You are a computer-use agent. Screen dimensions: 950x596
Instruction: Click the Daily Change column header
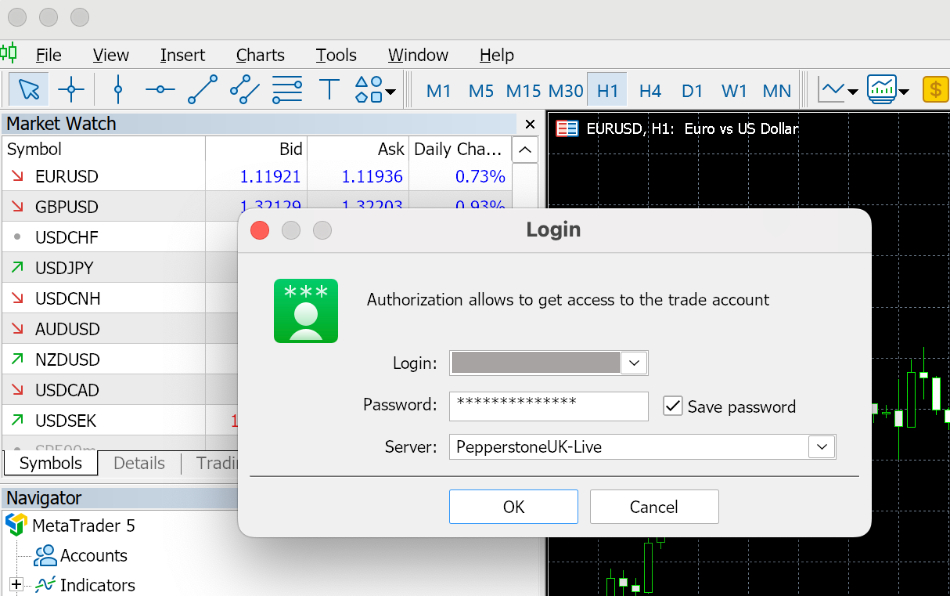point(460,149)
